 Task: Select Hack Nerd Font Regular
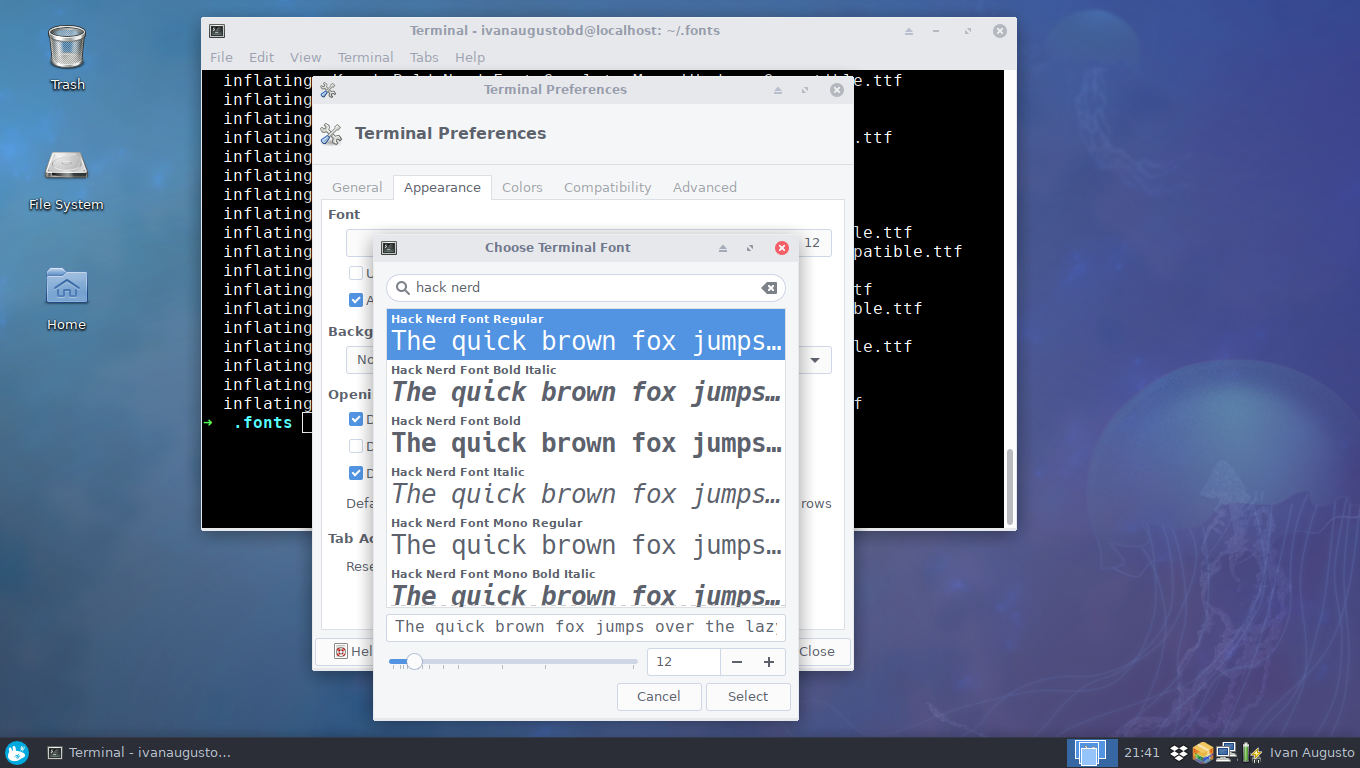(586, 335)
